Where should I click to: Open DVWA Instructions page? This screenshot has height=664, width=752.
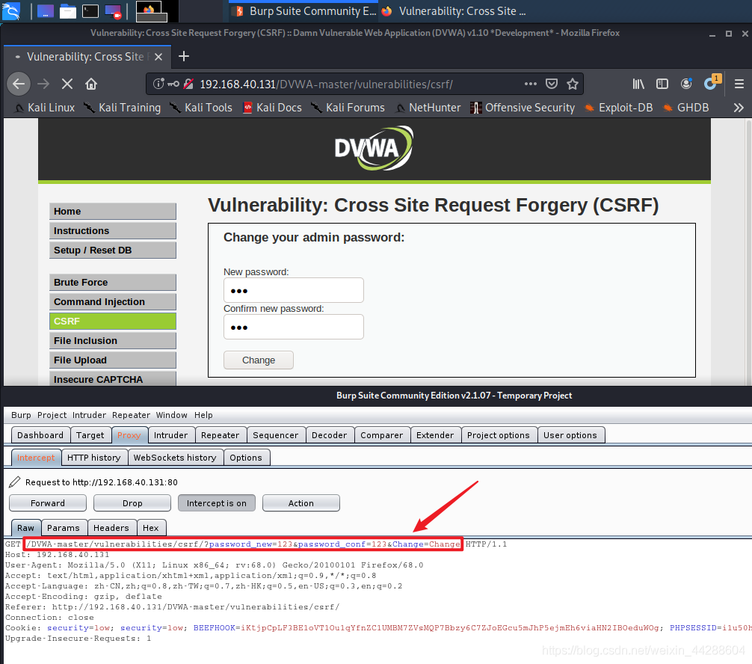113,231
